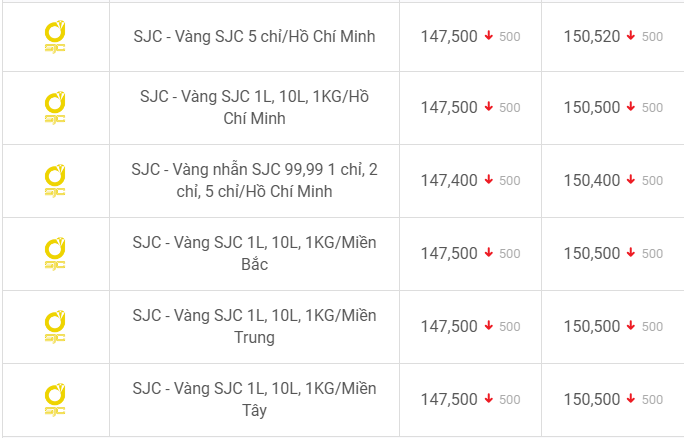
Task: Select SJC 1L, 10L, 1KG/Miền Tây product name
Action: (x=254, y=399)
